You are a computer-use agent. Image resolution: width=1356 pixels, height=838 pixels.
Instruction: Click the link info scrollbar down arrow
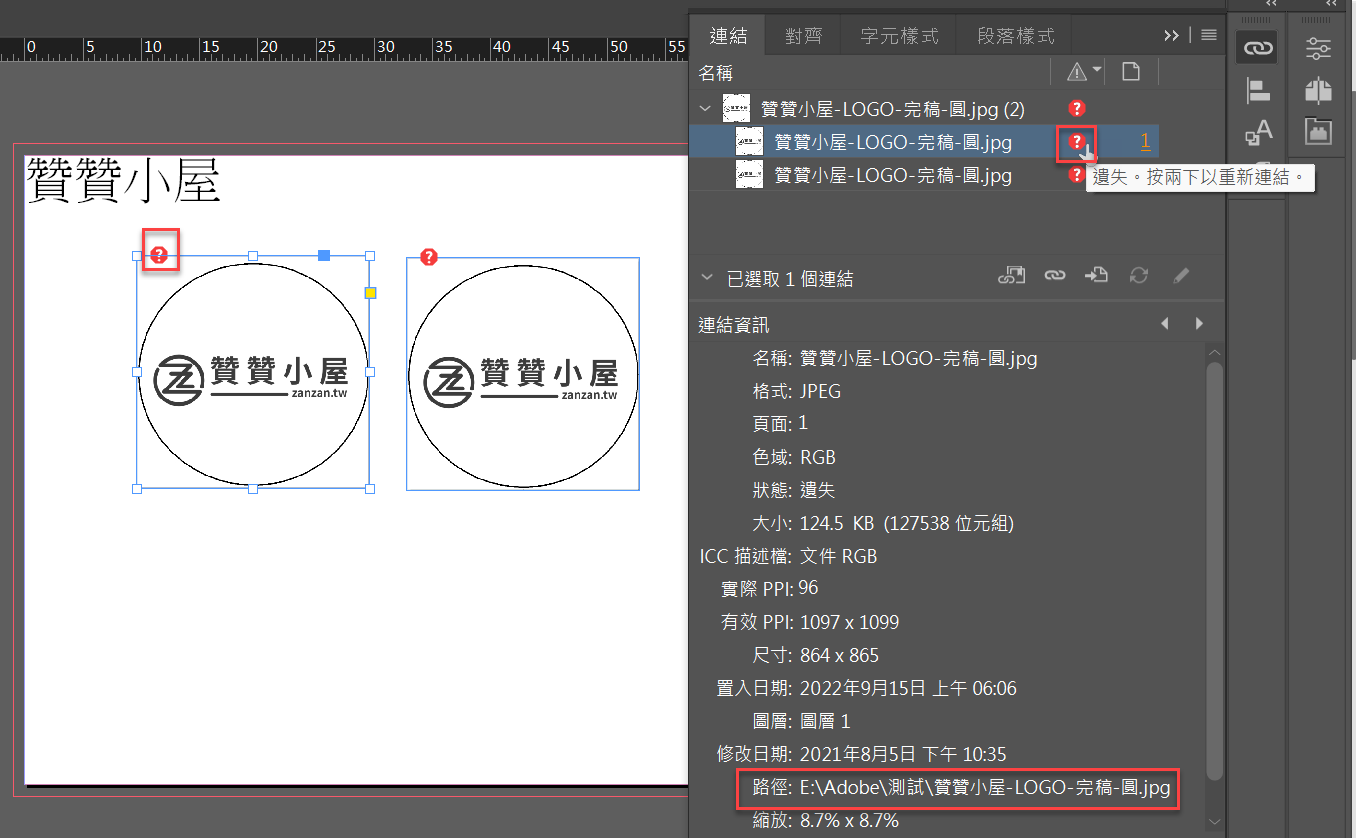(1215, 822)
